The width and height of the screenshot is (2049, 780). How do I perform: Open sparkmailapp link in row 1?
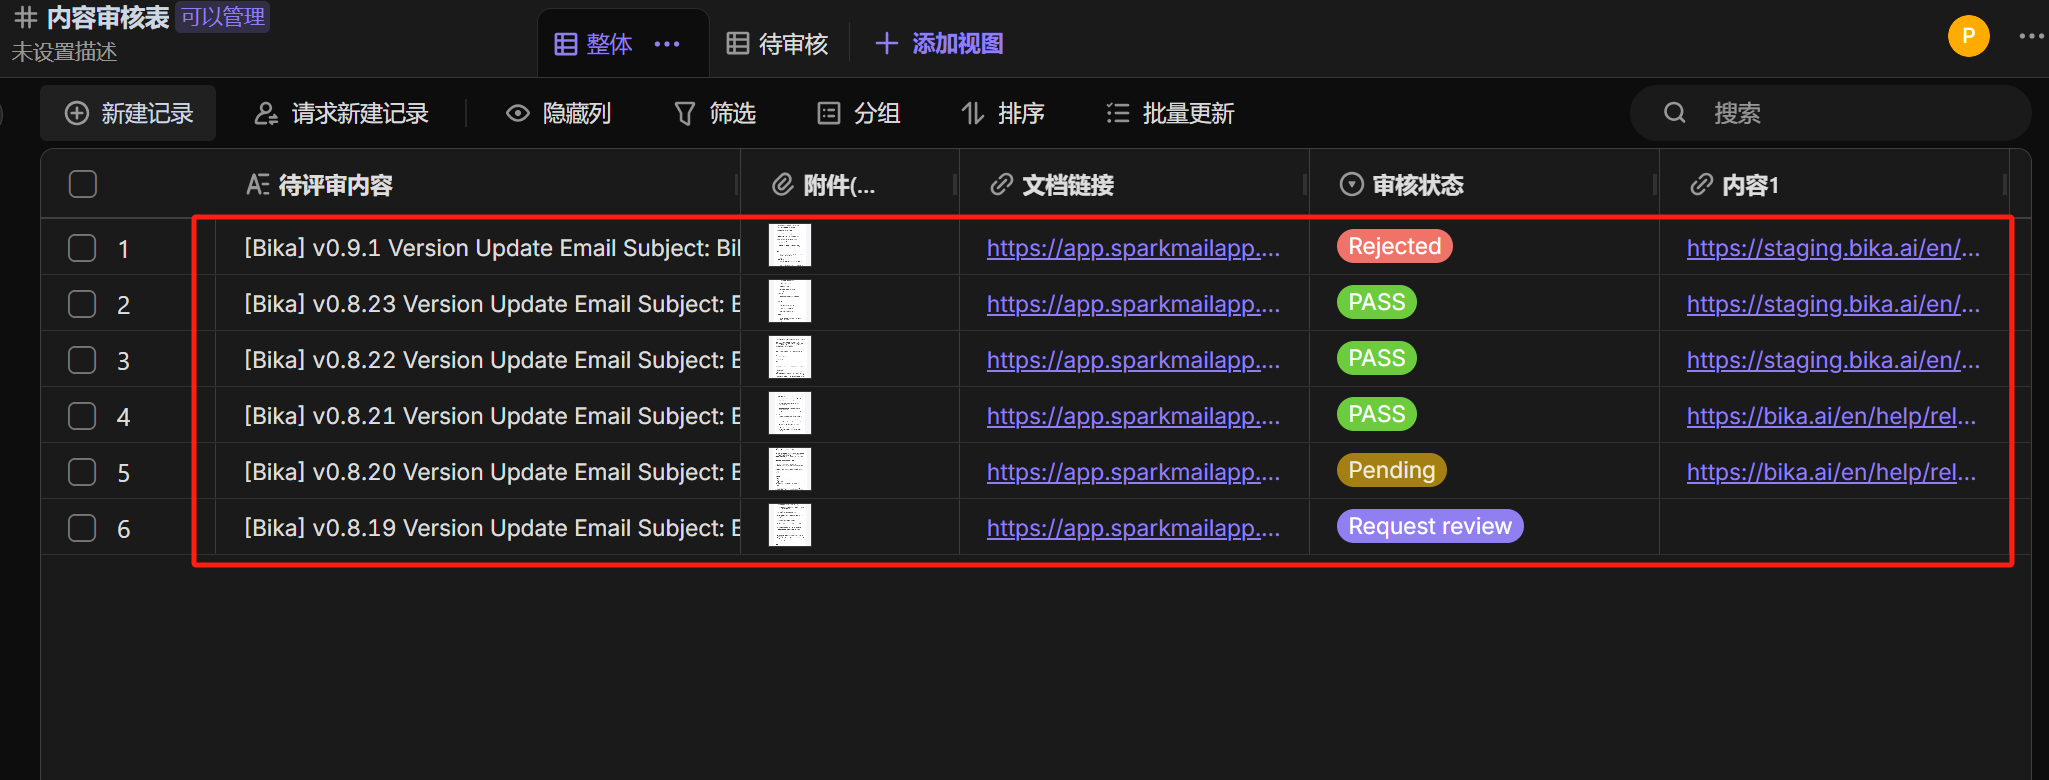point(1133,248)
